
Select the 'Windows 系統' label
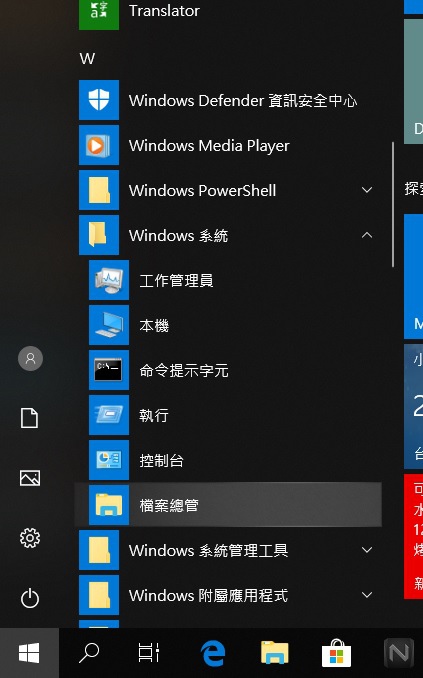click(178, 235)
